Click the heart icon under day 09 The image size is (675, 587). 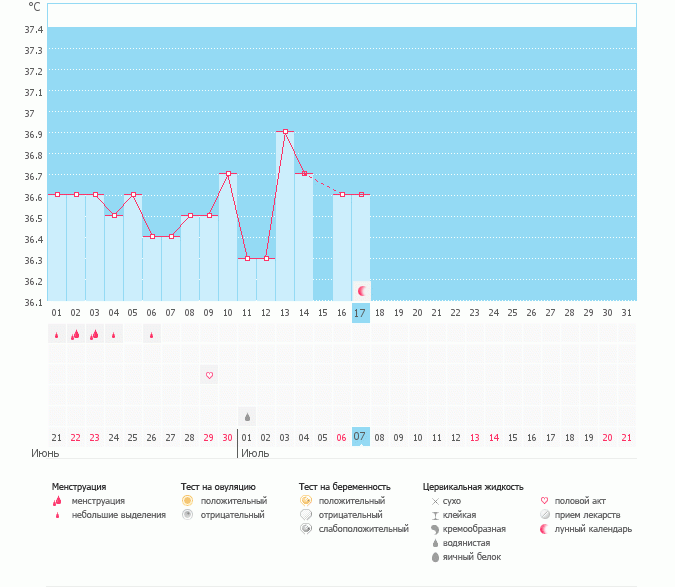[x=209, y=375]
